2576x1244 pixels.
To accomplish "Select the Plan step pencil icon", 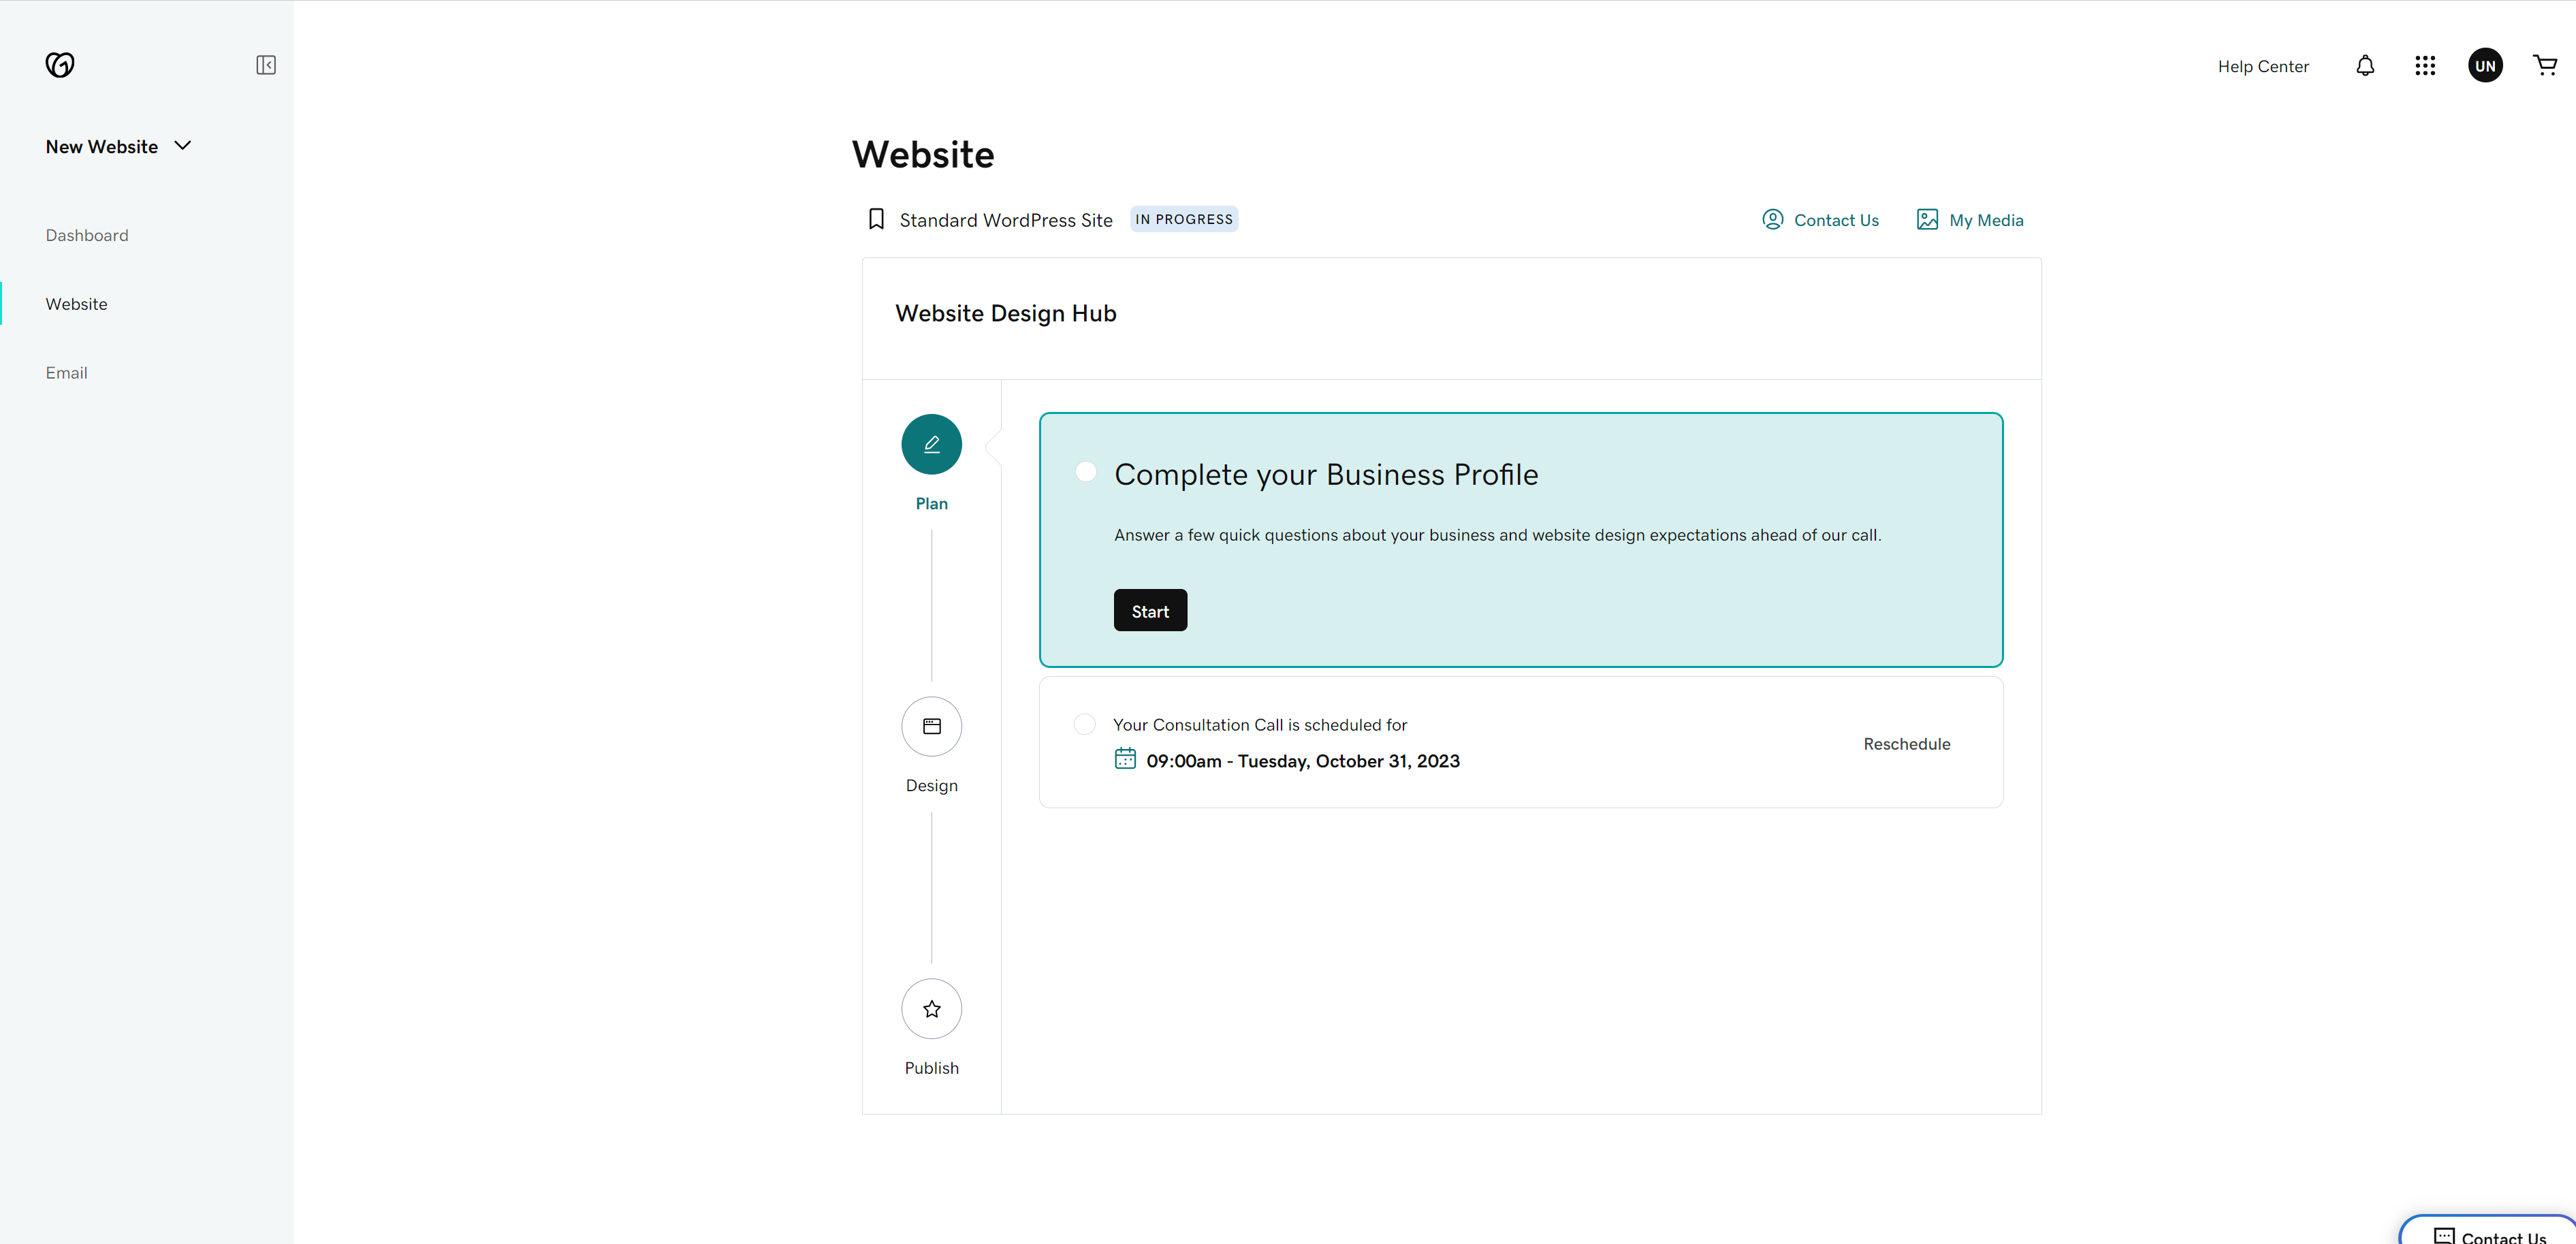I will [x=931, y=444].
